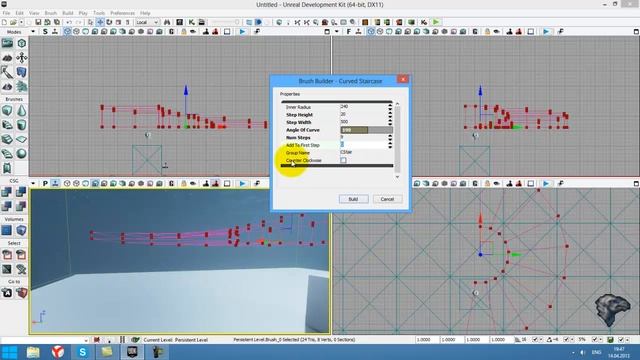
Task: Select the Sheet brush builder
Action: 22,139
